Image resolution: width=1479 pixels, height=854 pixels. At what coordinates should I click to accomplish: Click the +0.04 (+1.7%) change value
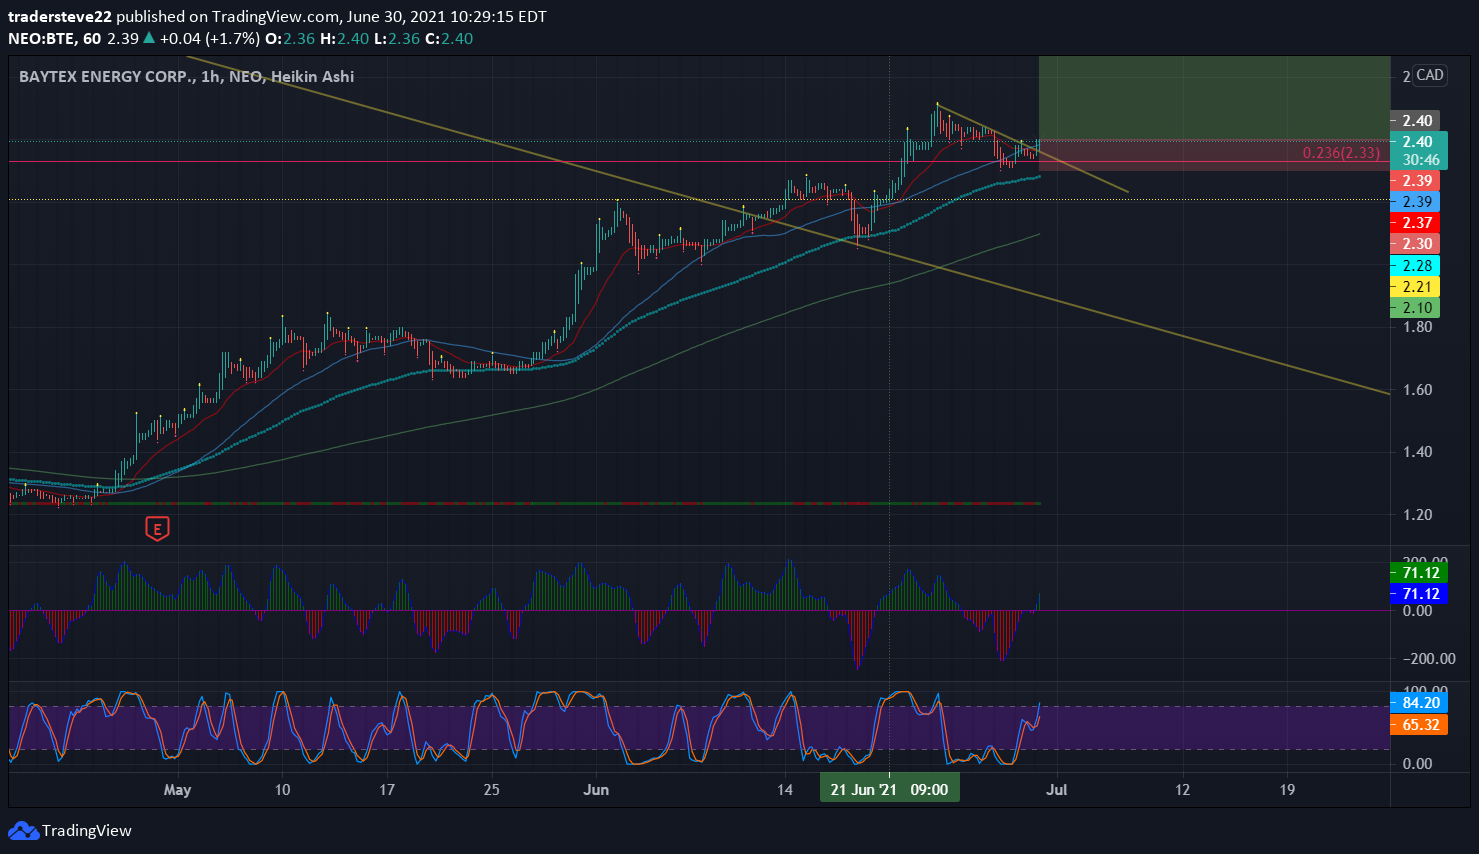(209, 39)
